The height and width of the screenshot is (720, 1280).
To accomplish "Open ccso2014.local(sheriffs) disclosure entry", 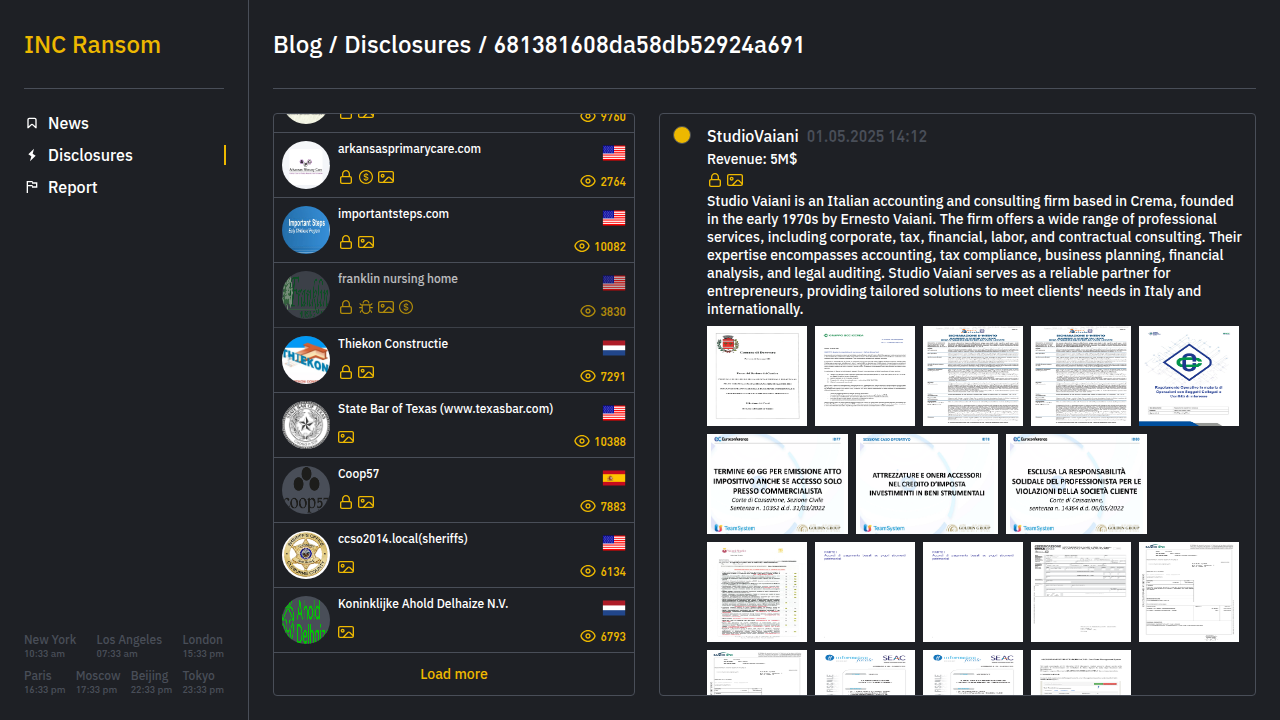I will (454, 555).
